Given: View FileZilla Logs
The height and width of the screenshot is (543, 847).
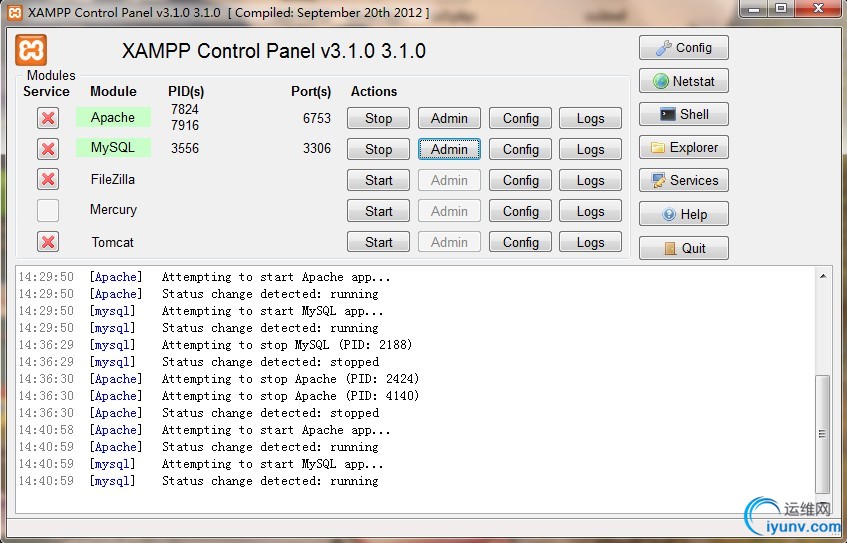Looking at the screenshot, I should pyautogui.click(x=590, y=180).
